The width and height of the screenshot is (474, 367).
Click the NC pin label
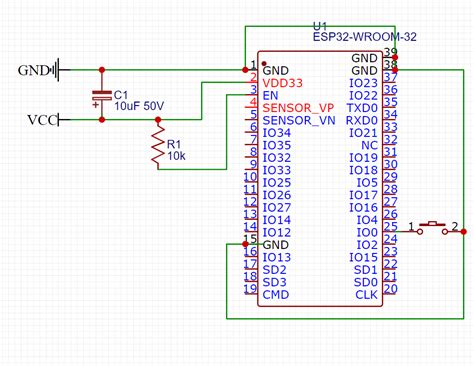coord(369,145)
